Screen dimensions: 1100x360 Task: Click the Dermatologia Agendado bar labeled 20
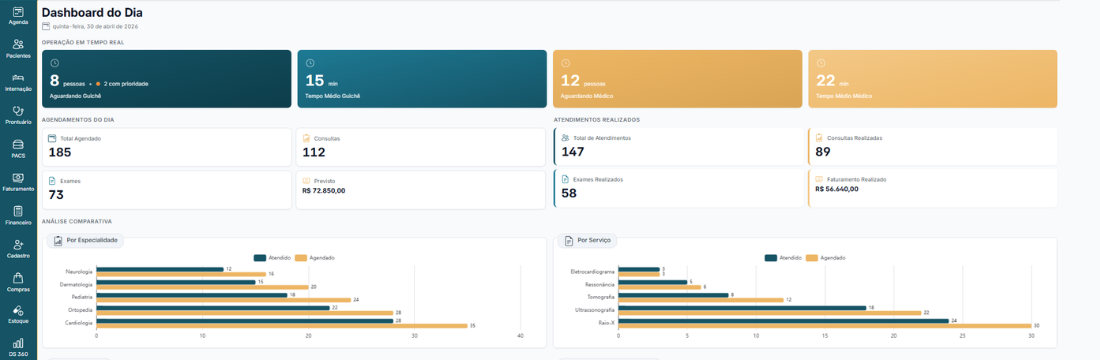[x=202, y=287]
